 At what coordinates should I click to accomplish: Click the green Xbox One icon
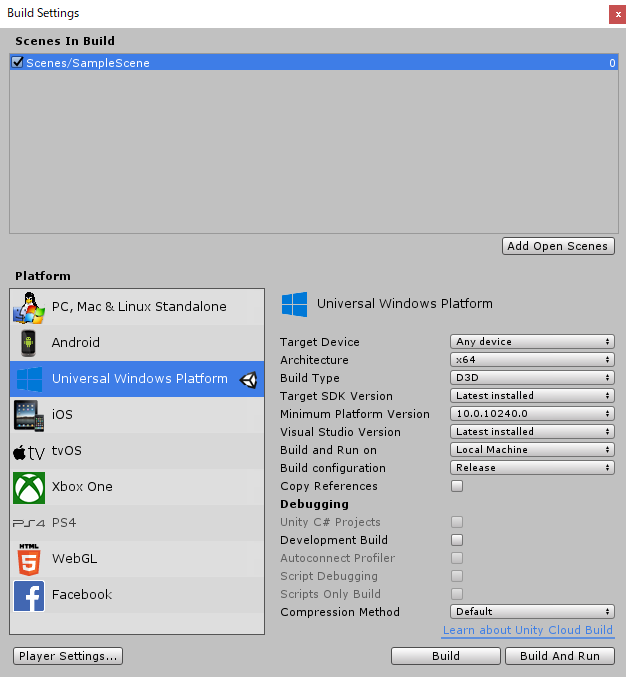point(28,487)
